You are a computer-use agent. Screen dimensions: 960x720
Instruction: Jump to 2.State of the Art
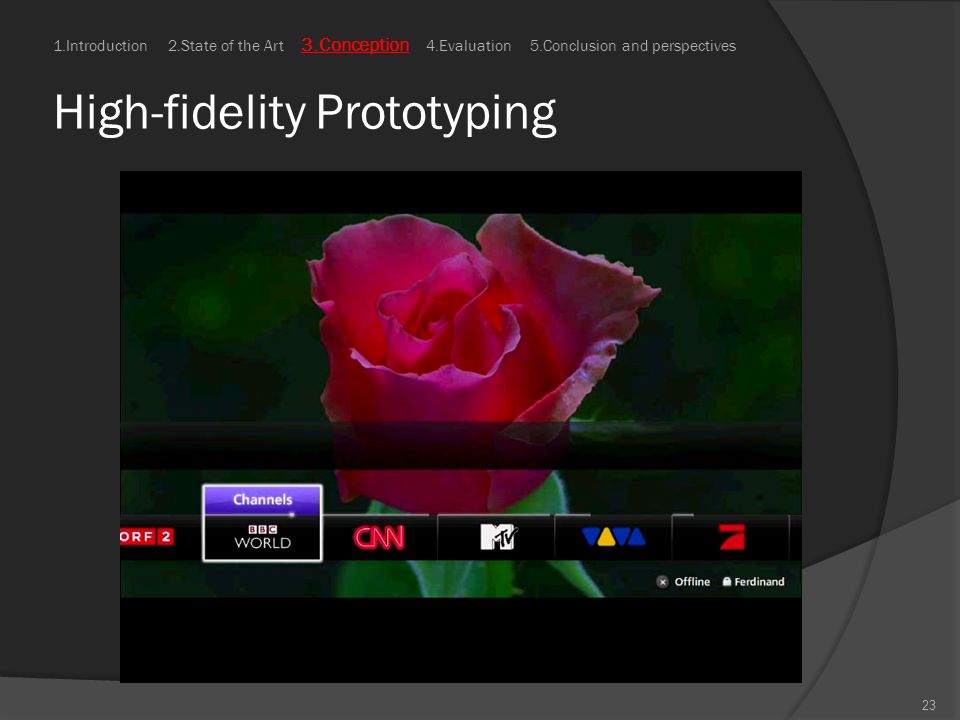pyautogui.click(x=226, y=46)
